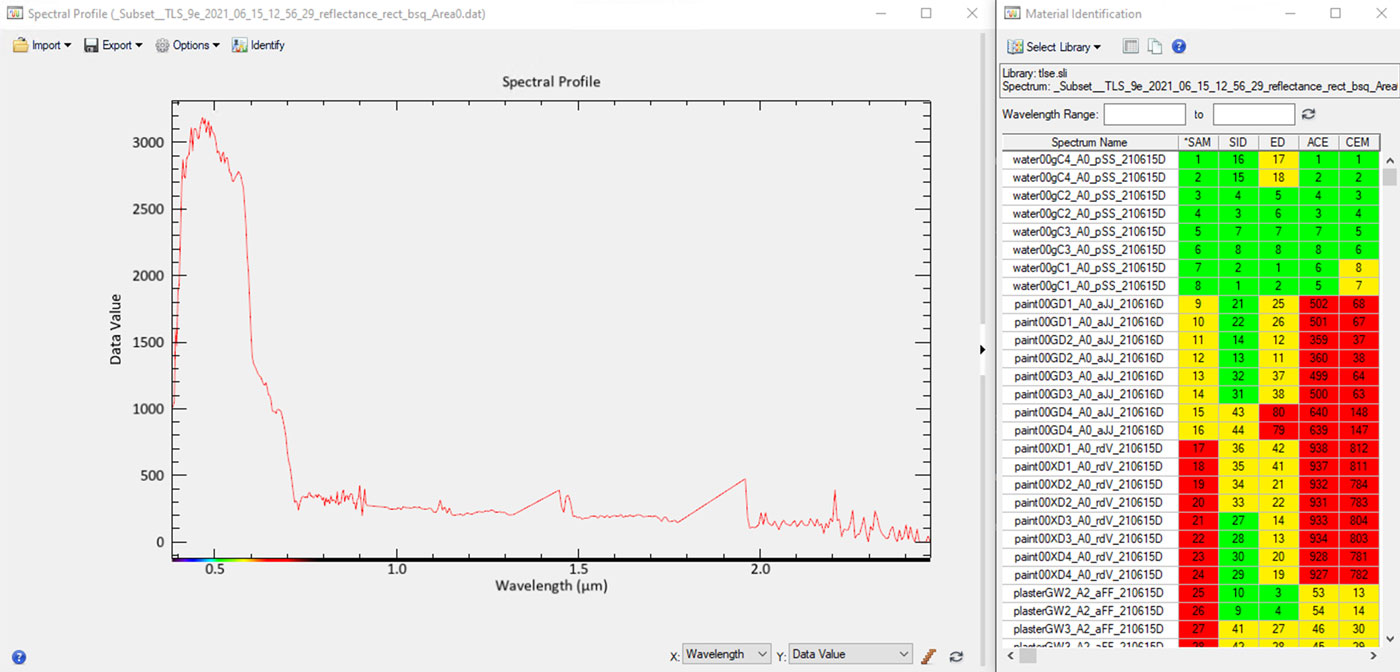This screenshot has height=672, width=1400.
Task: Click the brown stairs icon beside Y dropdown
Action: [x=929, y=655]
